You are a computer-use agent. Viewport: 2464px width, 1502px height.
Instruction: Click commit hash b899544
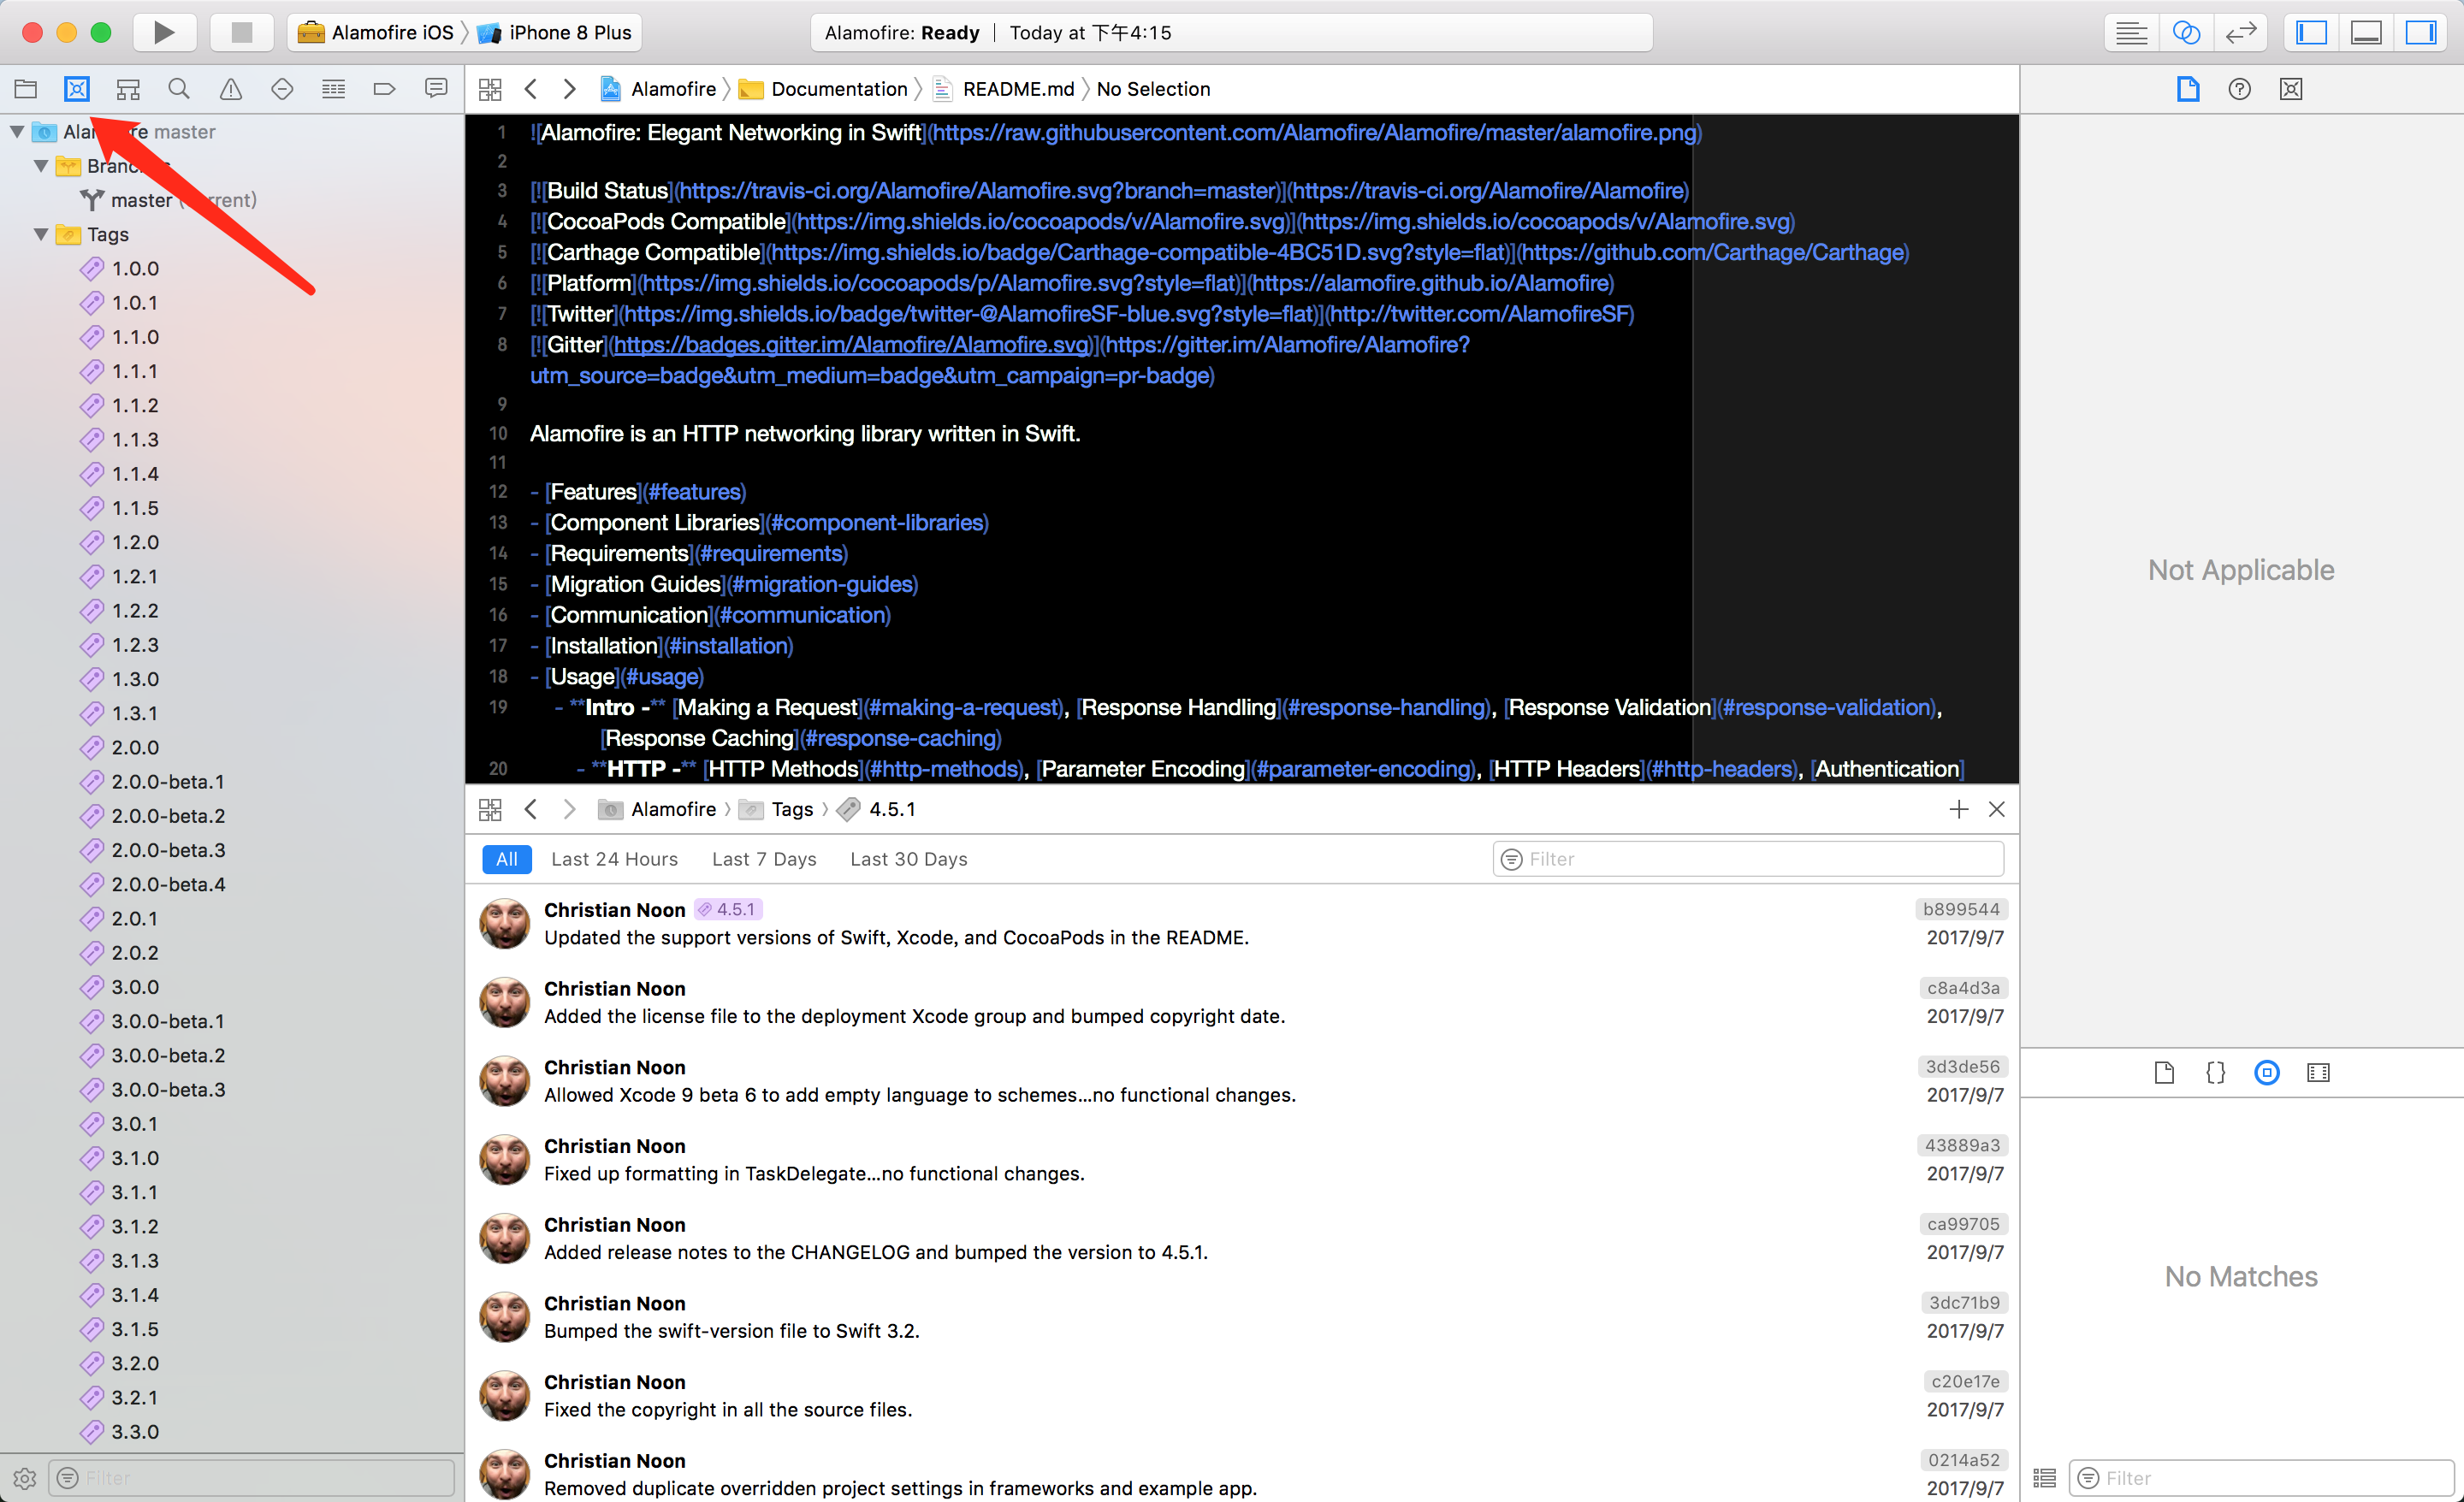[x=1960, y=909]
